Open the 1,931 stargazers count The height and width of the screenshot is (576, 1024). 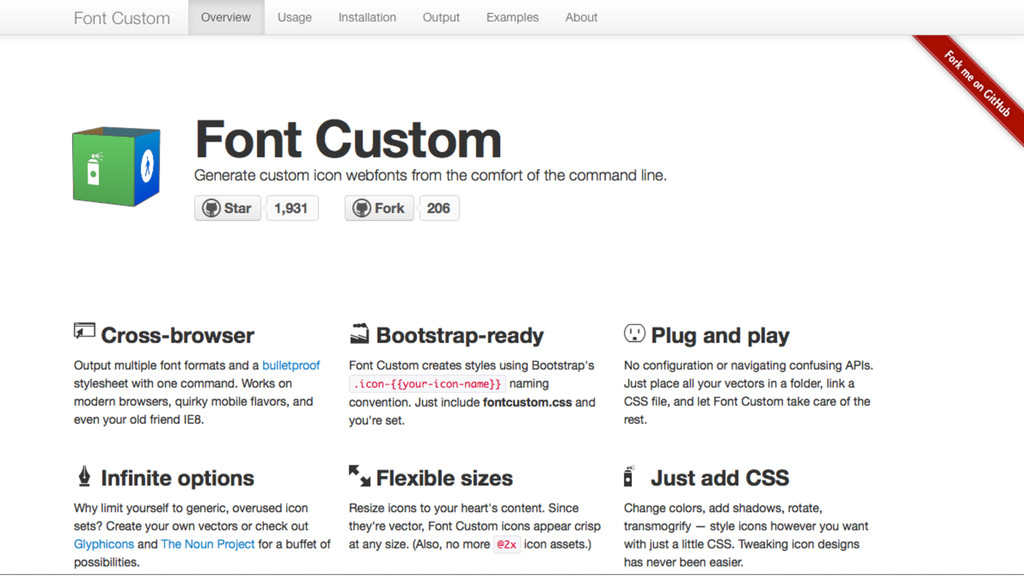[x=291, y=208]
